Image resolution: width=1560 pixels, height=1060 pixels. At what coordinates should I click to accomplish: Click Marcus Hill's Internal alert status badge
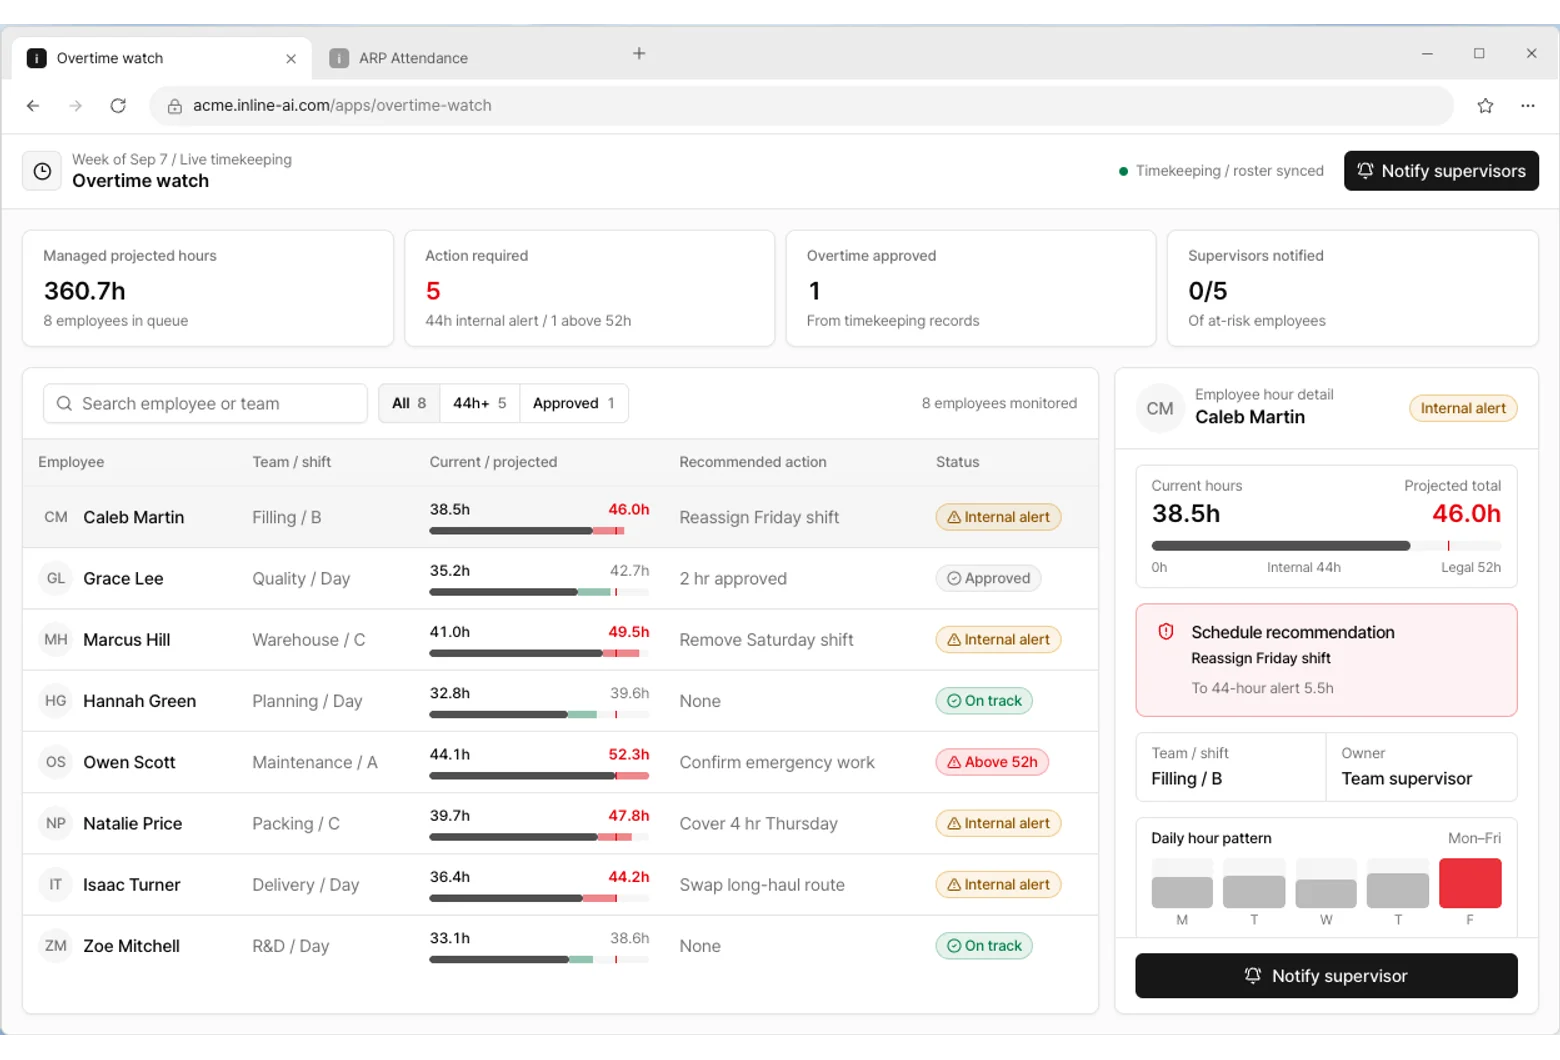[x=998, y=640]
